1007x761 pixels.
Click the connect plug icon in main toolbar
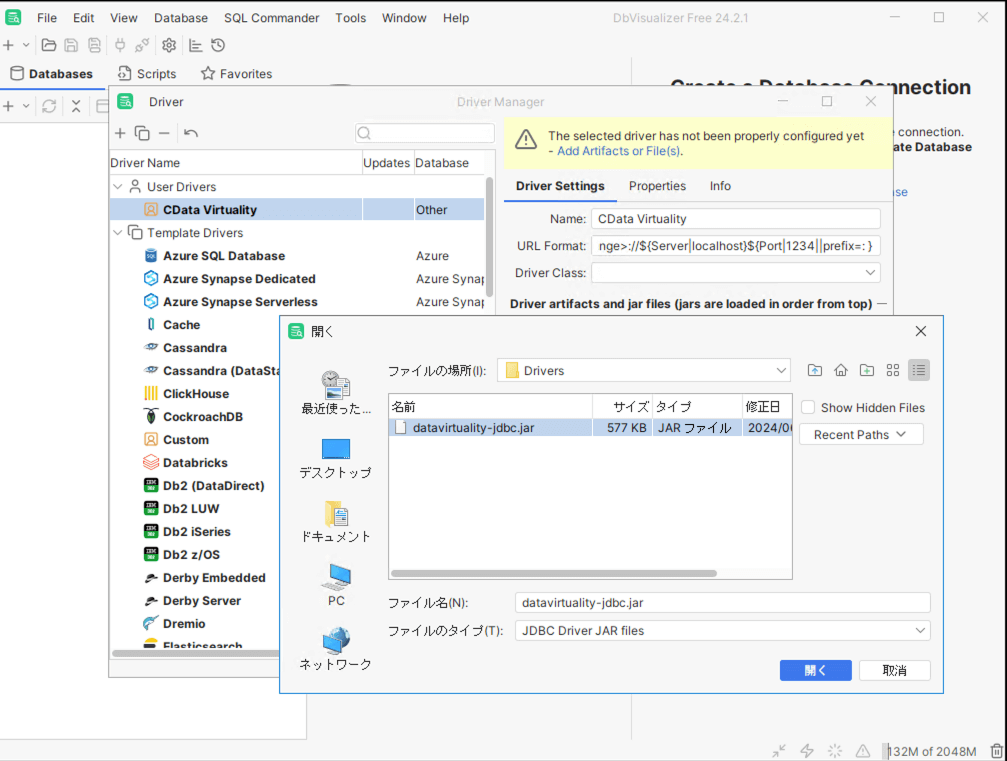[120, 45]
